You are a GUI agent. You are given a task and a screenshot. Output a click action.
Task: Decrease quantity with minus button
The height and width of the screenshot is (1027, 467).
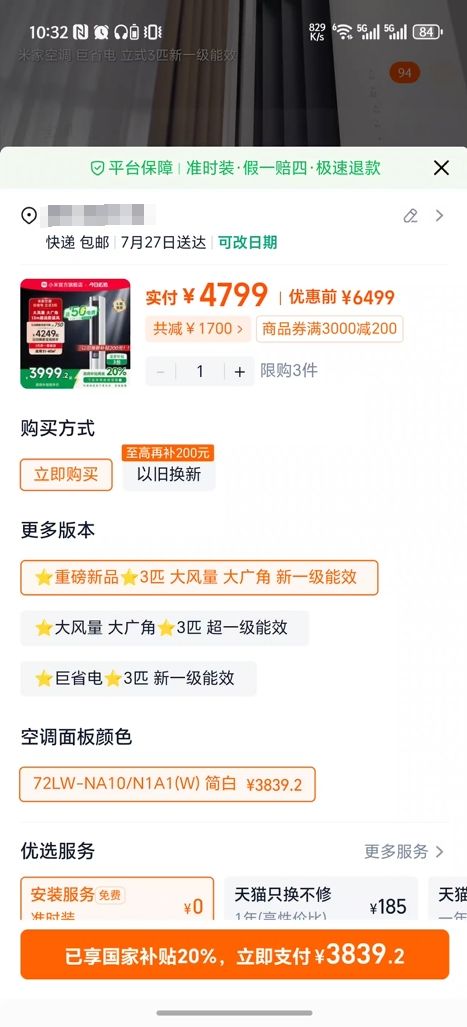click(x=160, y=371)
